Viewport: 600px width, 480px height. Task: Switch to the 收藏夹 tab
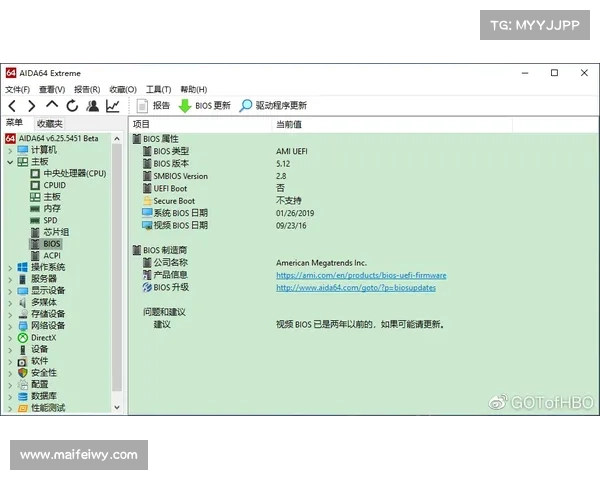pos(49,124)
